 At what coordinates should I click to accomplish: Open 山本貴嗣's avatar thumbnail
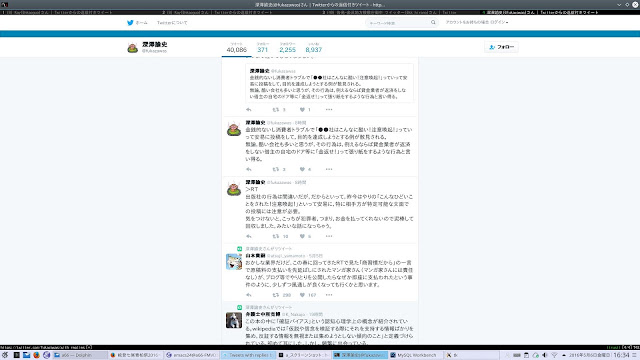click(234, 262)
